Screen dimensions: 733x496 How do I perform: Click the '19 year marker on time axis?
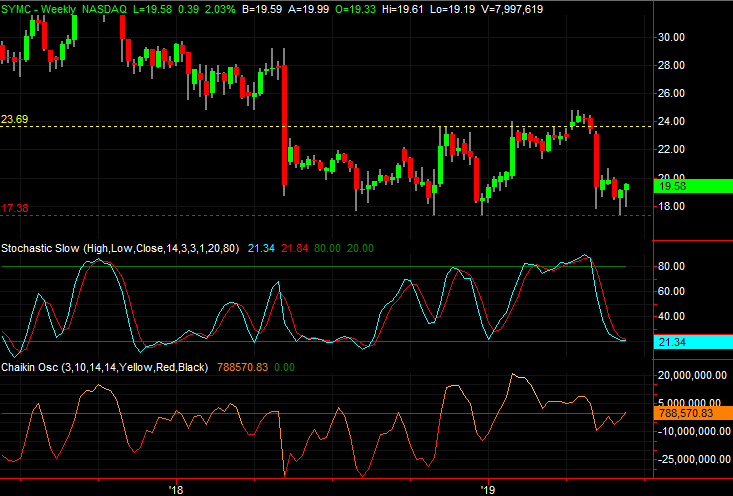pos(488,489)
